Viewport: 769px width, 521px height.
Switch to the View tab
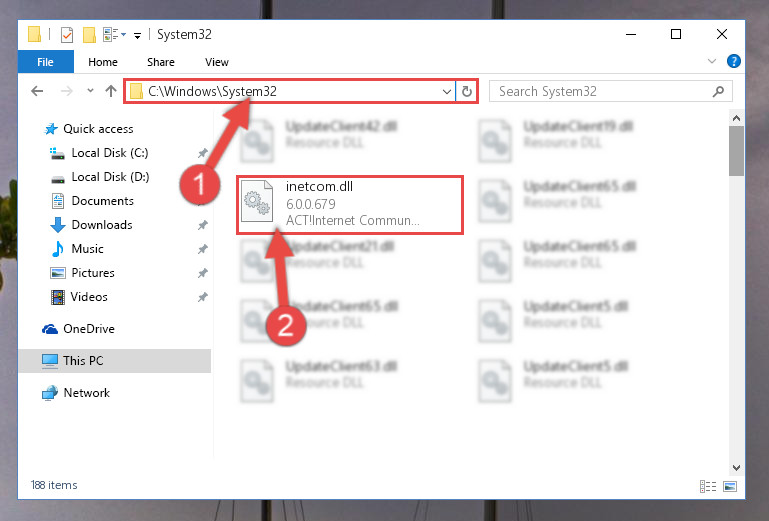217,62
